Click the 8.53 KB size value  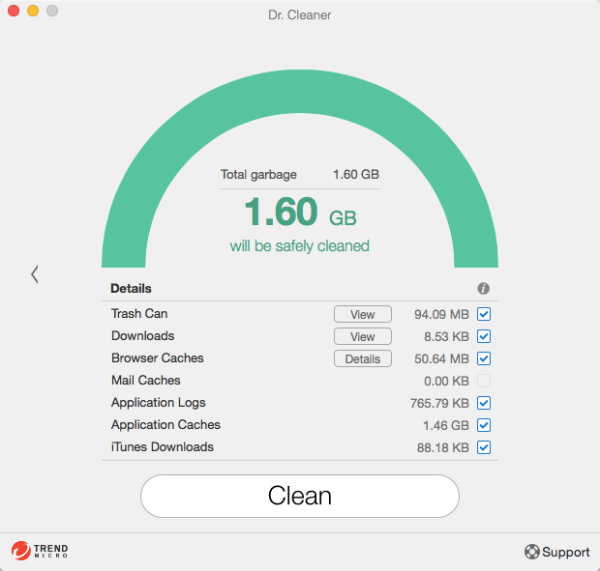pos(447,336)
